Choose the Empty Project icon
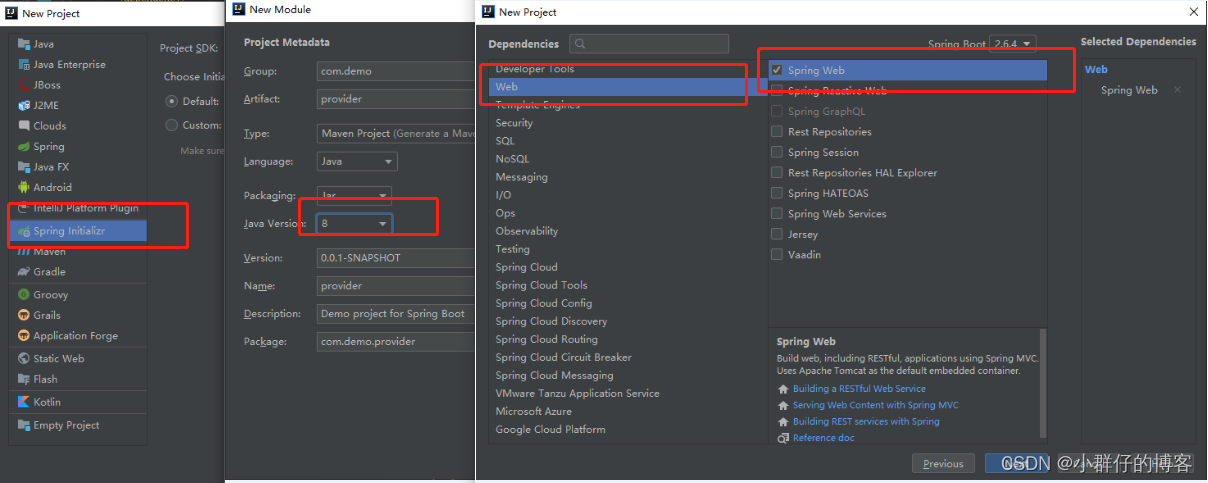Viewport: 1208px width, 483px height. click(x=24, y=425)
